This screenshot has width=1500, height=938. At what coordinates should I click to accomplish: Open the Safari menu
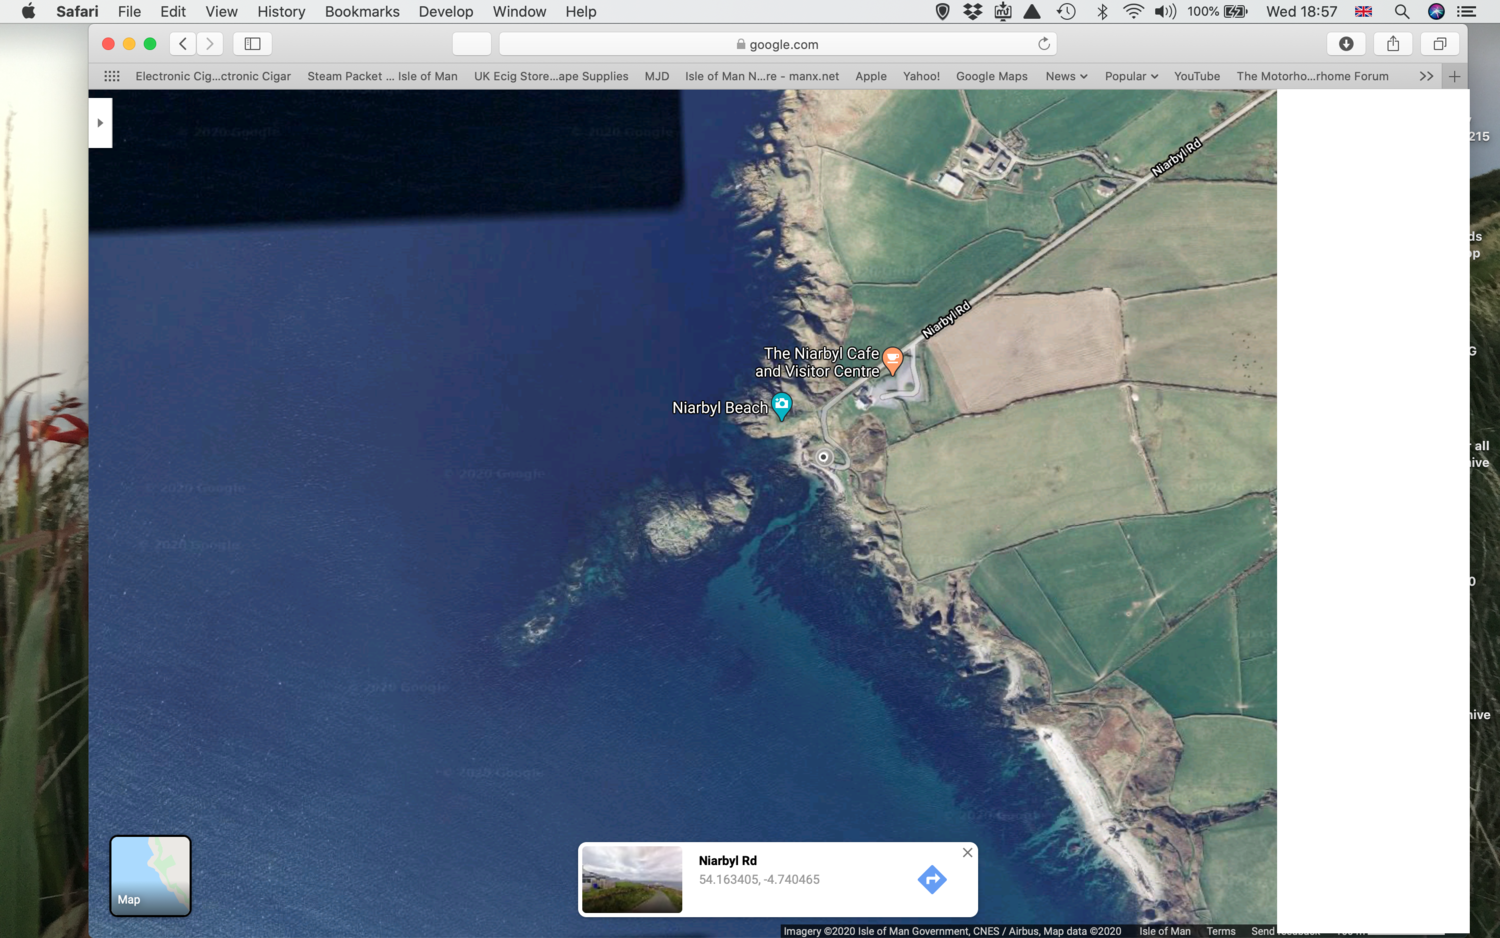coord(77,12)
